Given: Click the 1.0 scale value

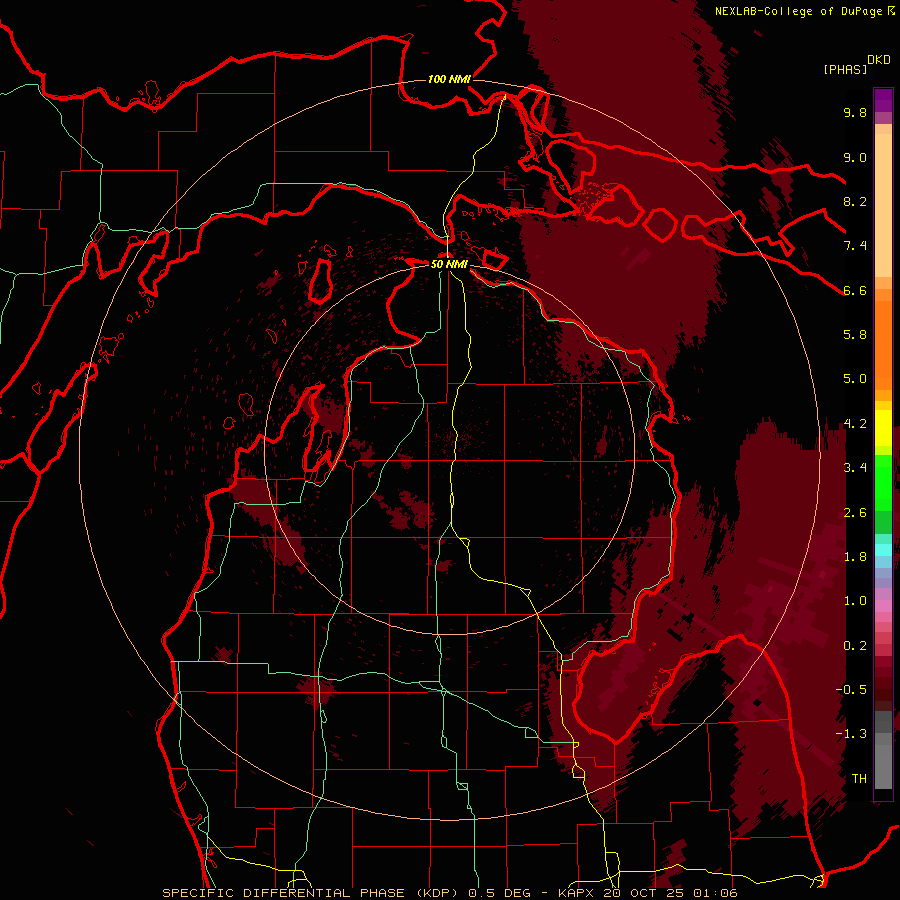Looking at the screenshot, I should click(855, 601).
